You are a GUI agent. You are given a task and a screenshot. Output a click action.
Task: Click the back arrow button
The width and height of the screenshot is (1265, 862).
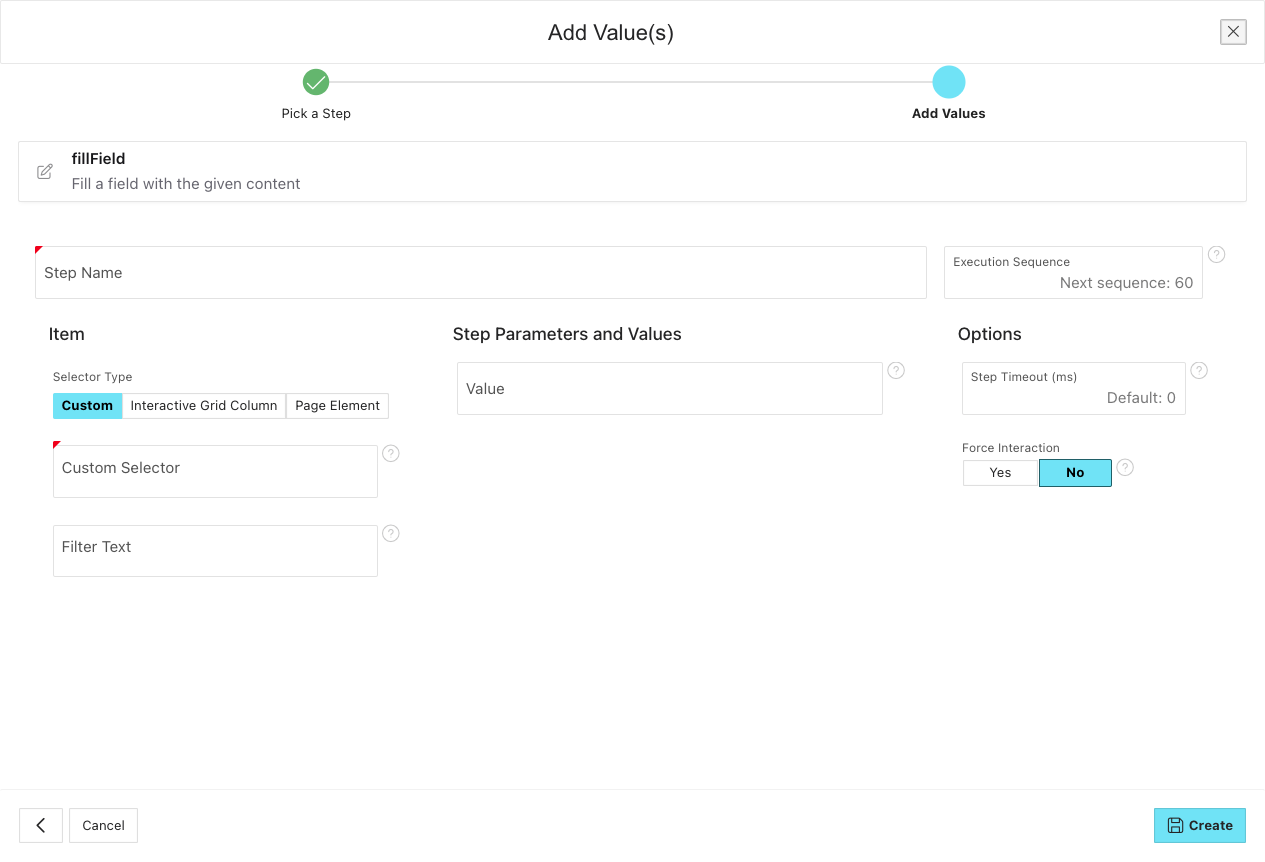coord(41,825)
